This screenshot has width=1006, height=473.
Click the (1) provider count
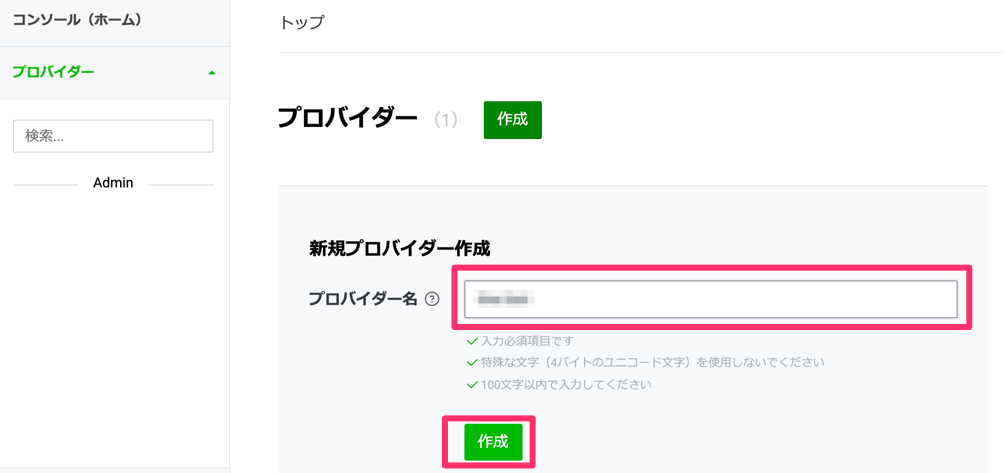click(x=445, y=120)
